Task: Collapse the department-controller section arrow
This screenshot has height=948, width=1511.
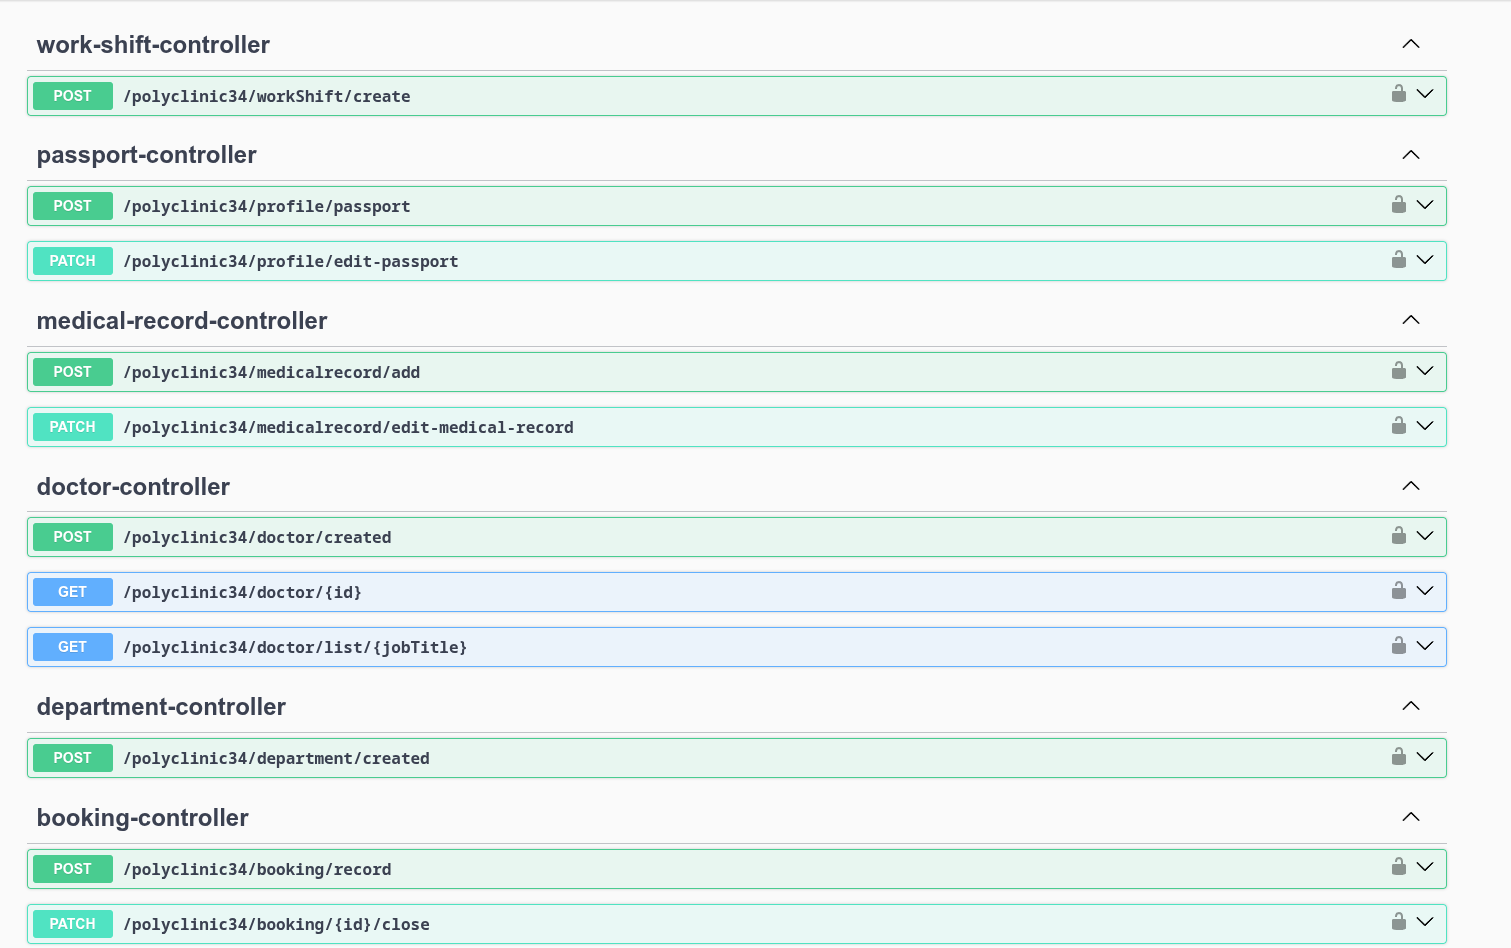Action: coord(1411,706)
